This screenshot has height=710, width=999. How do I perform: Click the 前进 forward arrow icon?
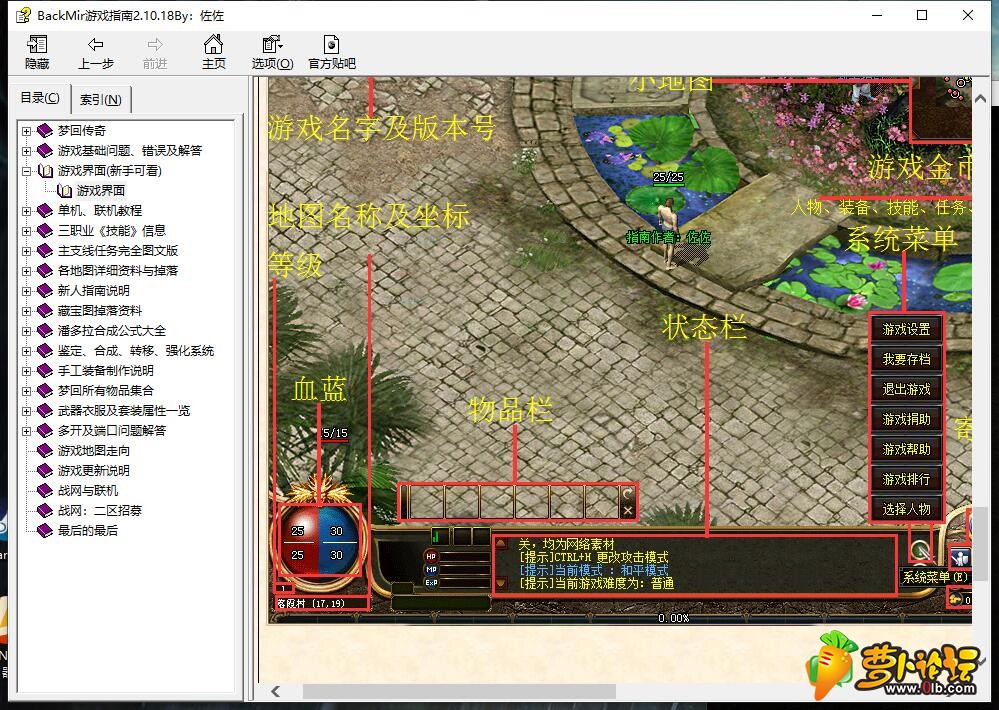(x=155, y=45)
